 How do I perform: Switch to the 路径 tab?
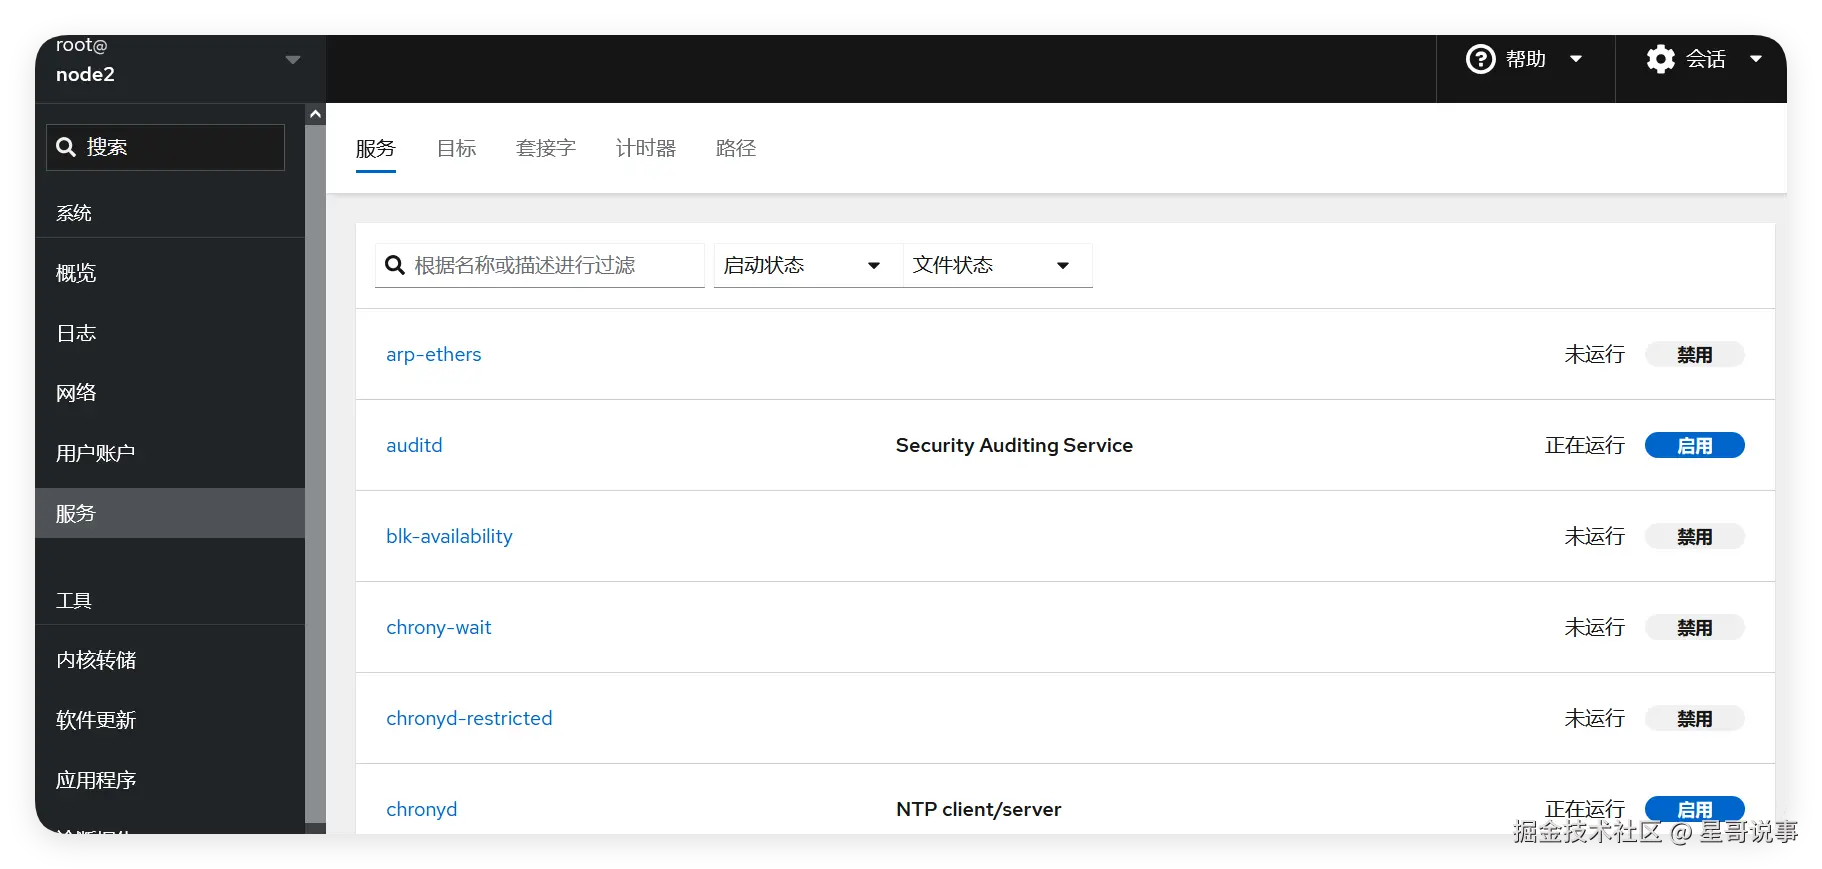(x=736, y=148)
